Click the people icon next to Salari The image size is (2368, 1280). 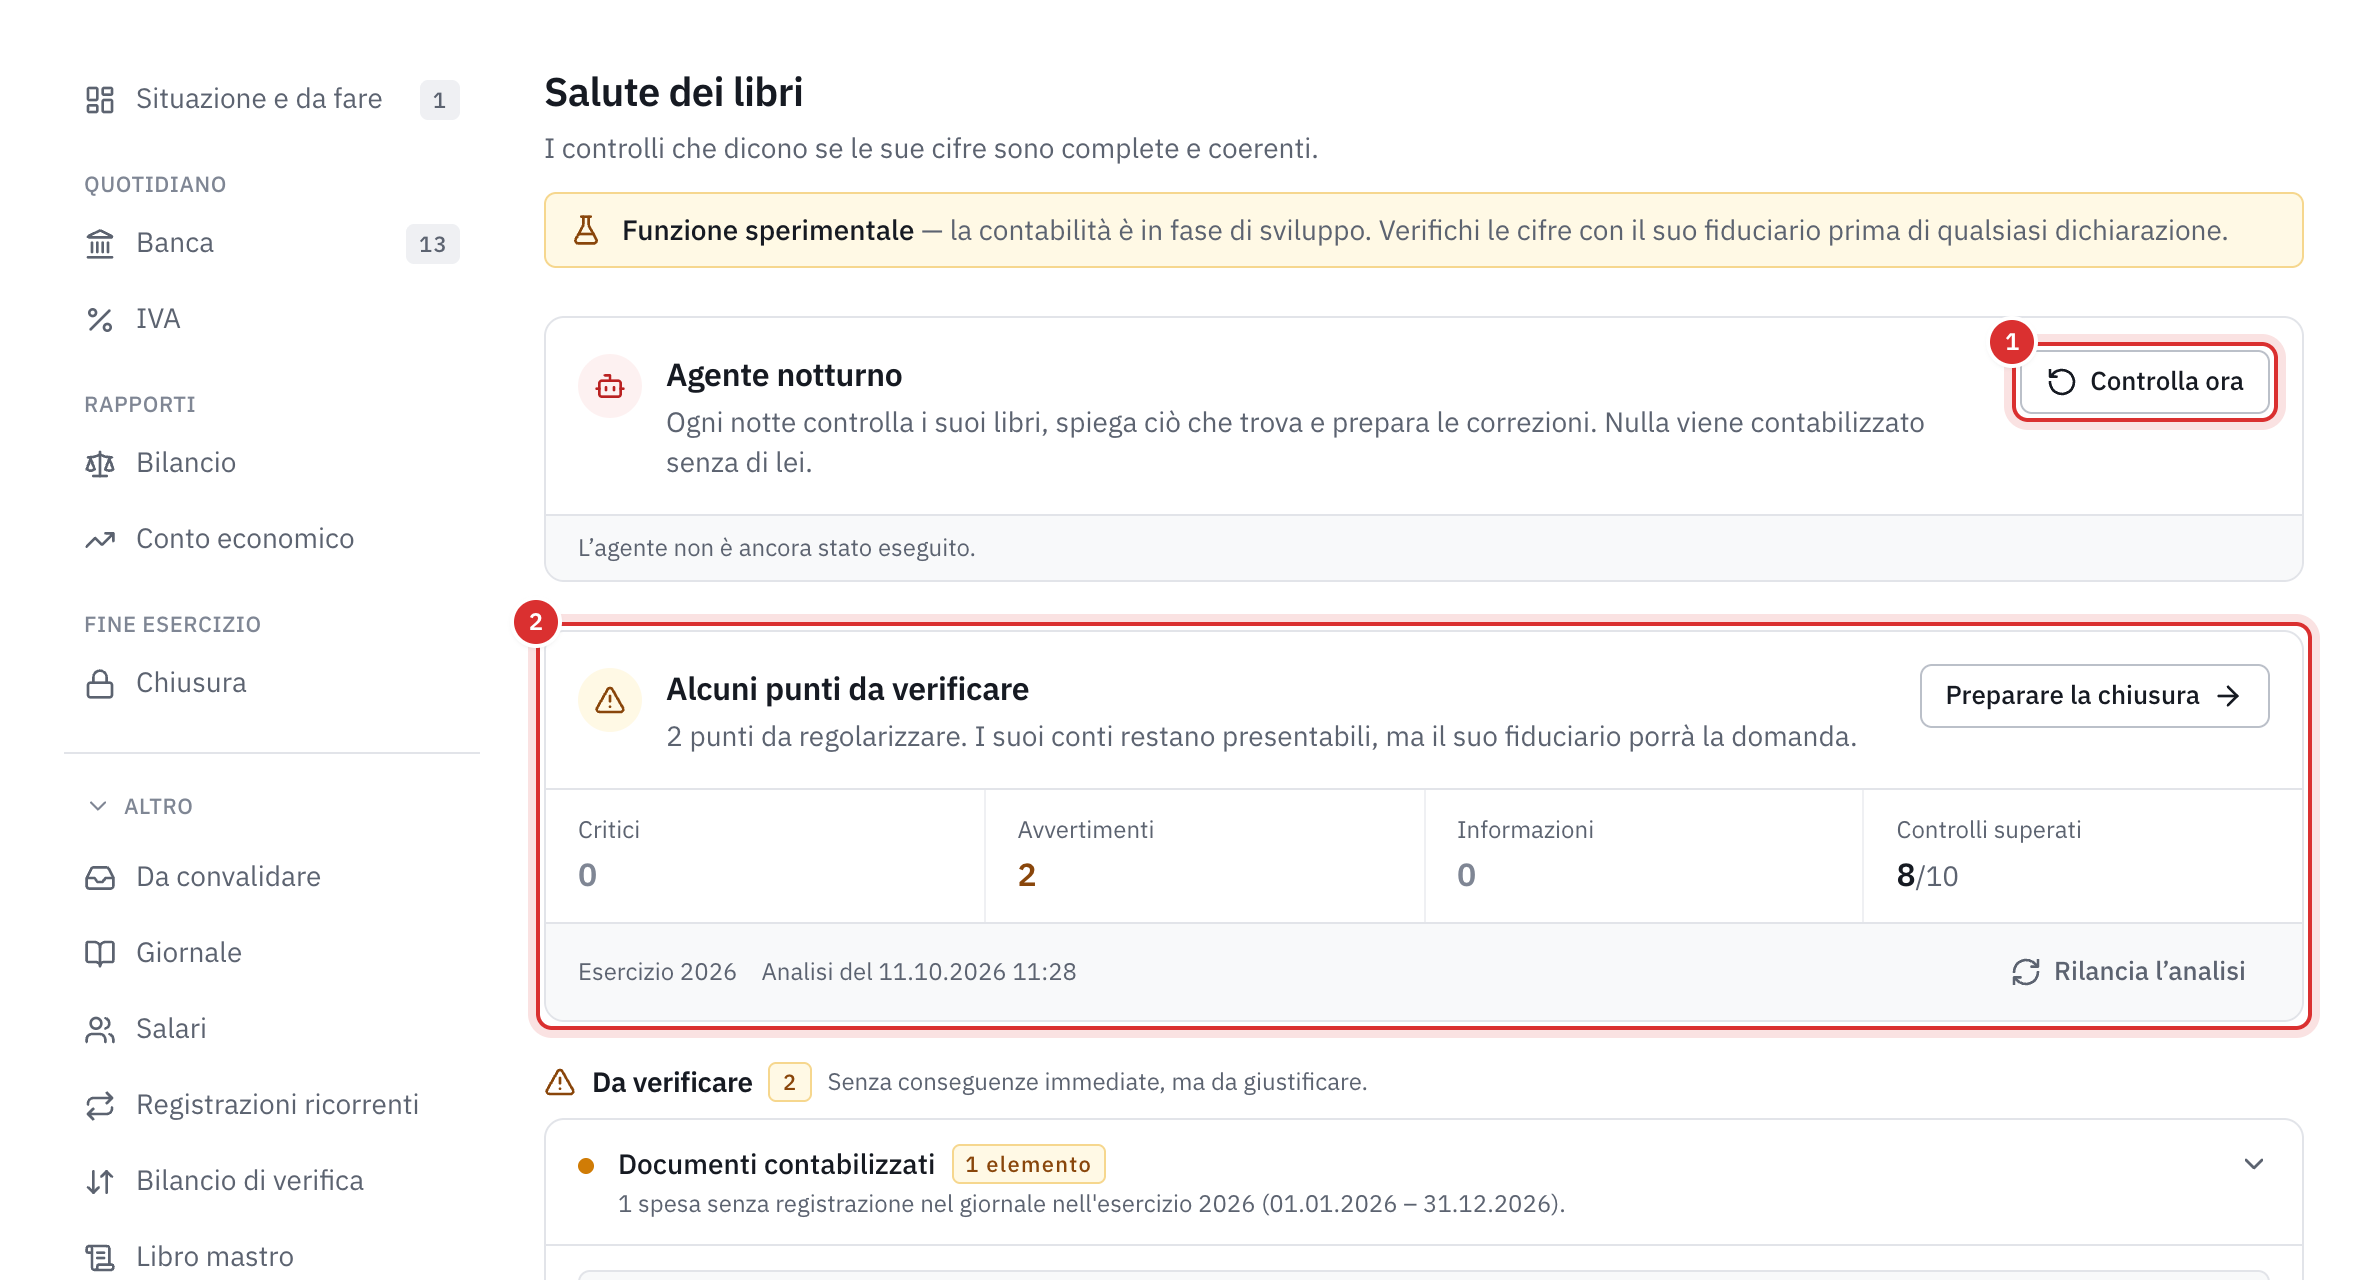point(100,1029)
